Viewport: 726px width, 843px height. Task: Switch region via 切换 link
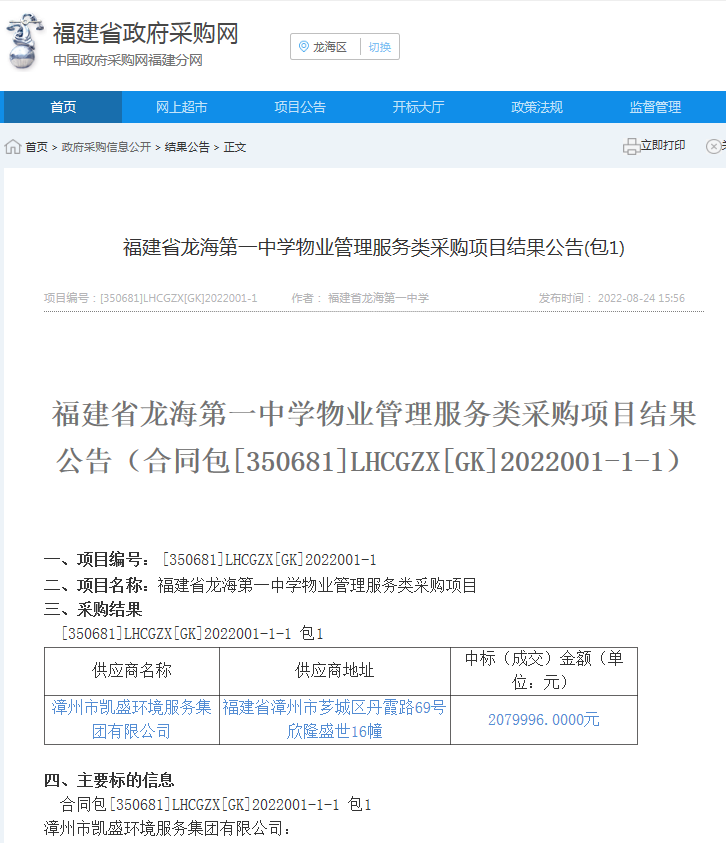pyautogui.click(x=380, y=47)
